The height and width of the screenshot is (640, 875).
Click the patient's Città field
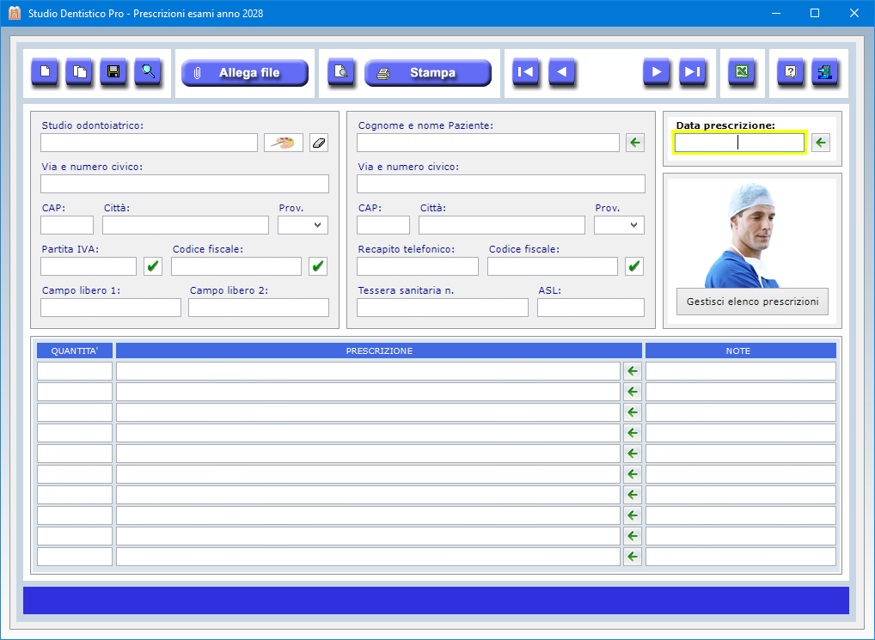[x=502, y=225]
